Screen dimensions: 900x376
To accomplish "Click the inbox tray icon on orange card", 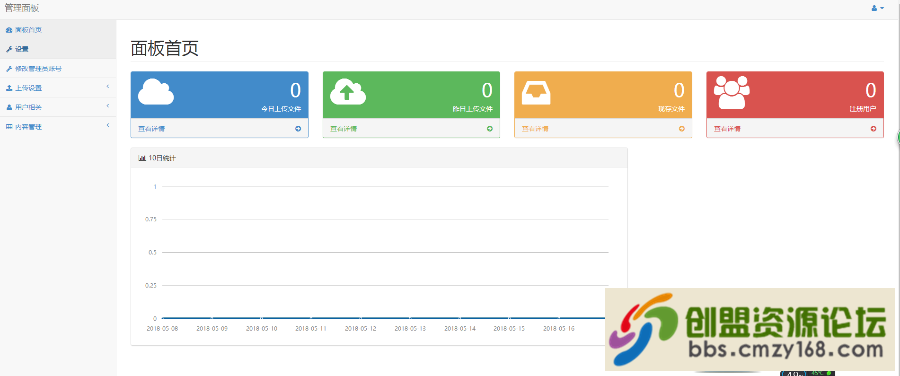I will 536,92.
